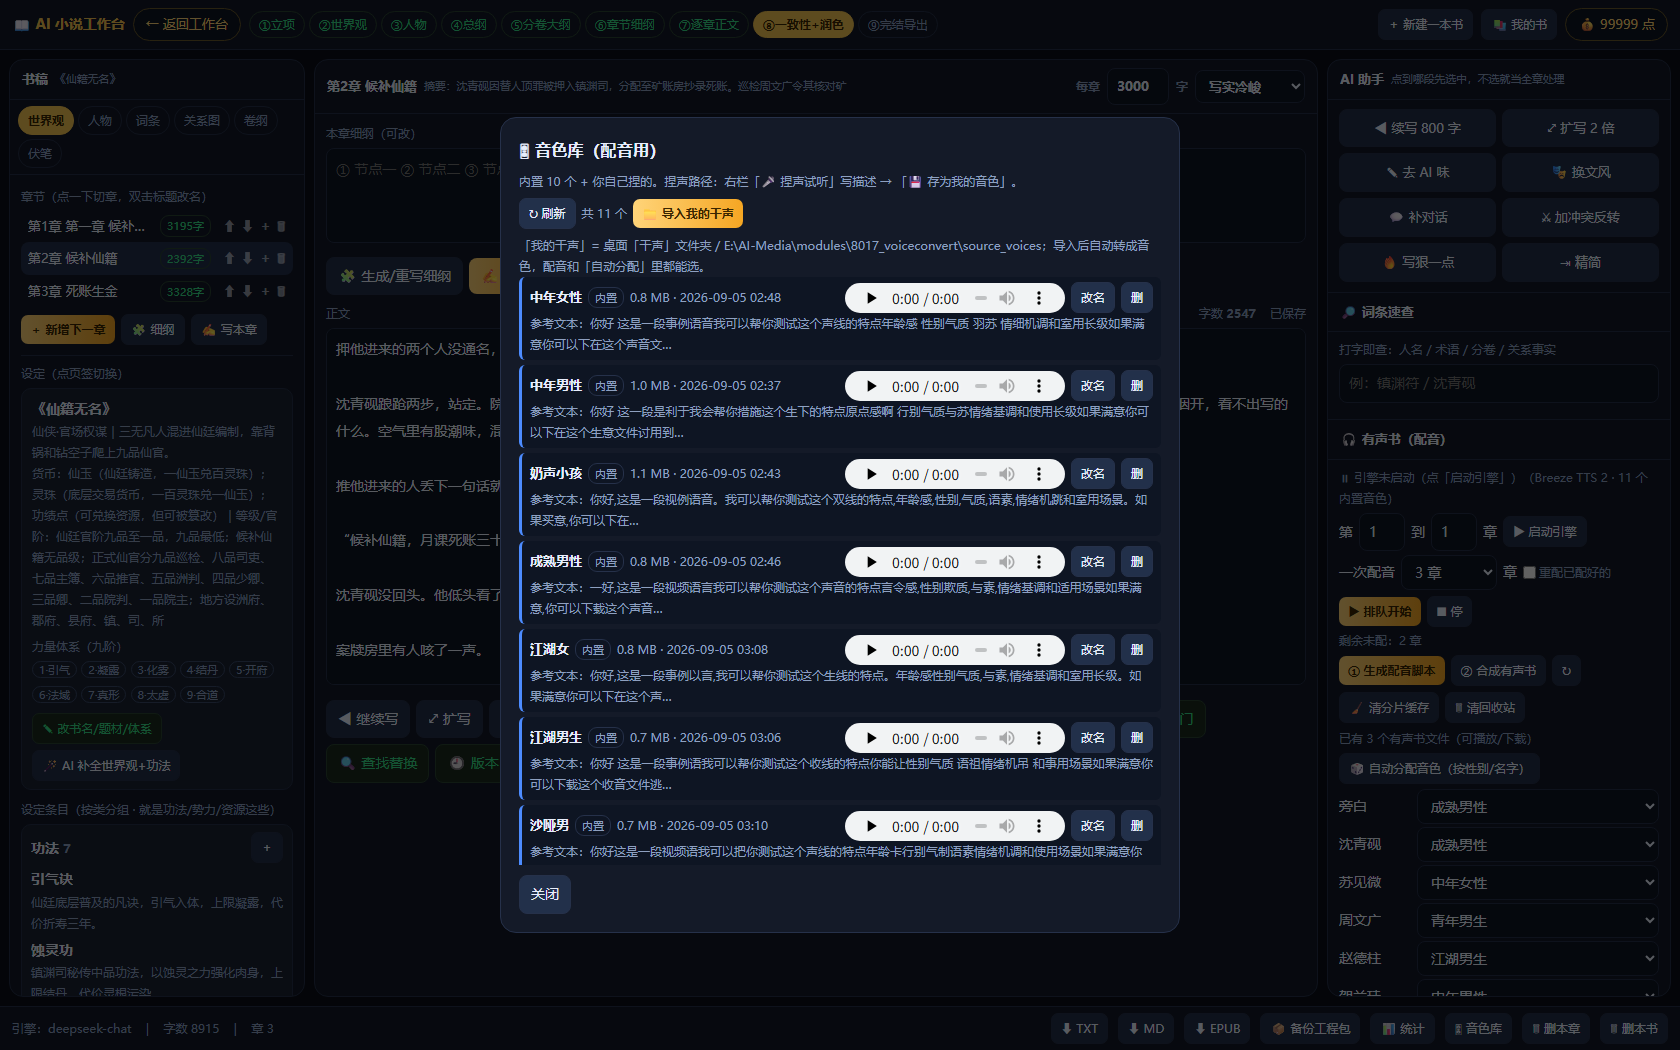Delete the 奶声小孩 voice entry

[x=1137, y=474]
